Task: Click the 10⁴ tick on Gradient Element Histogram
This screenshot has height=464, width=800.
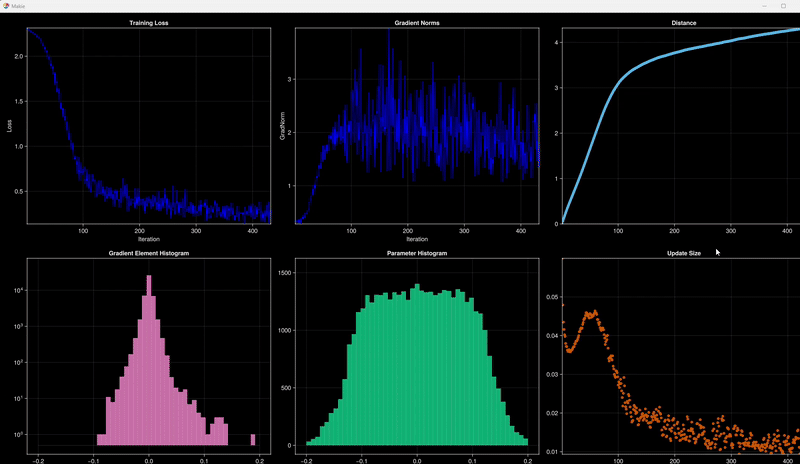Action: point(18,290)
